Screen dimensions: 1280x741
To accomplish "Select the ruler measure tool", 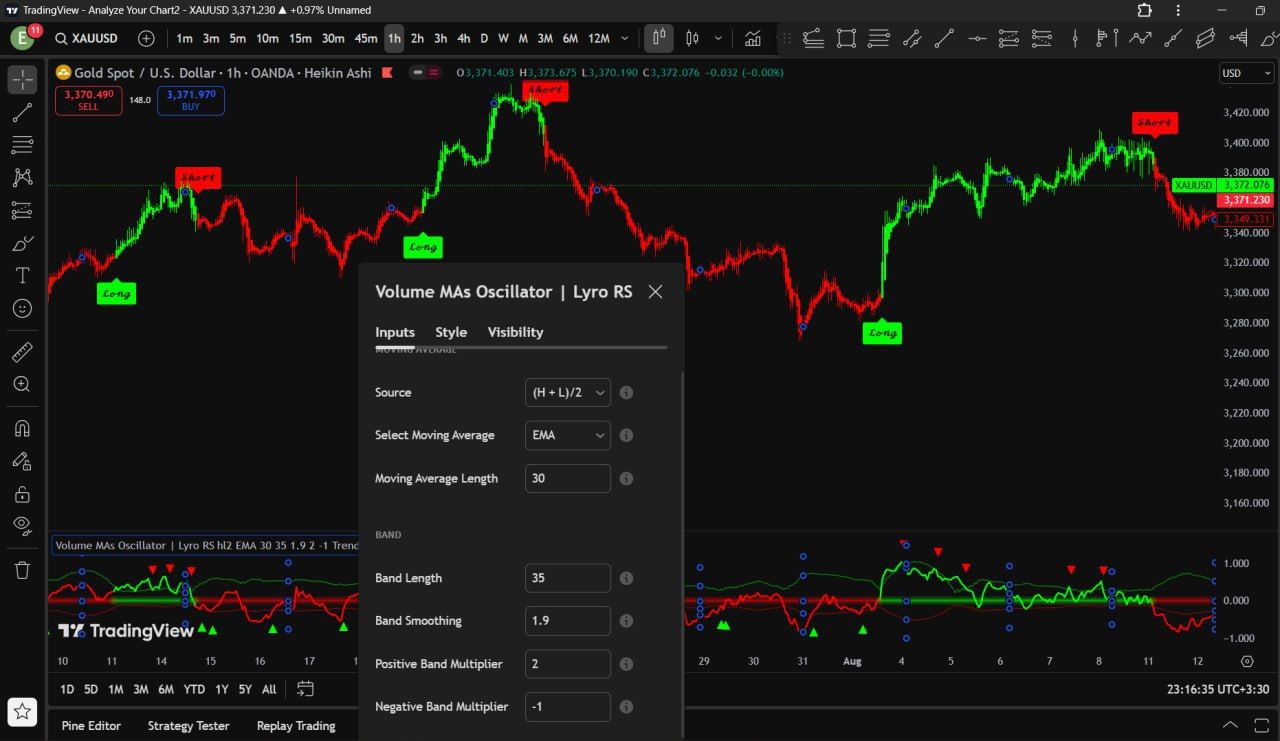I will [22, 352].
